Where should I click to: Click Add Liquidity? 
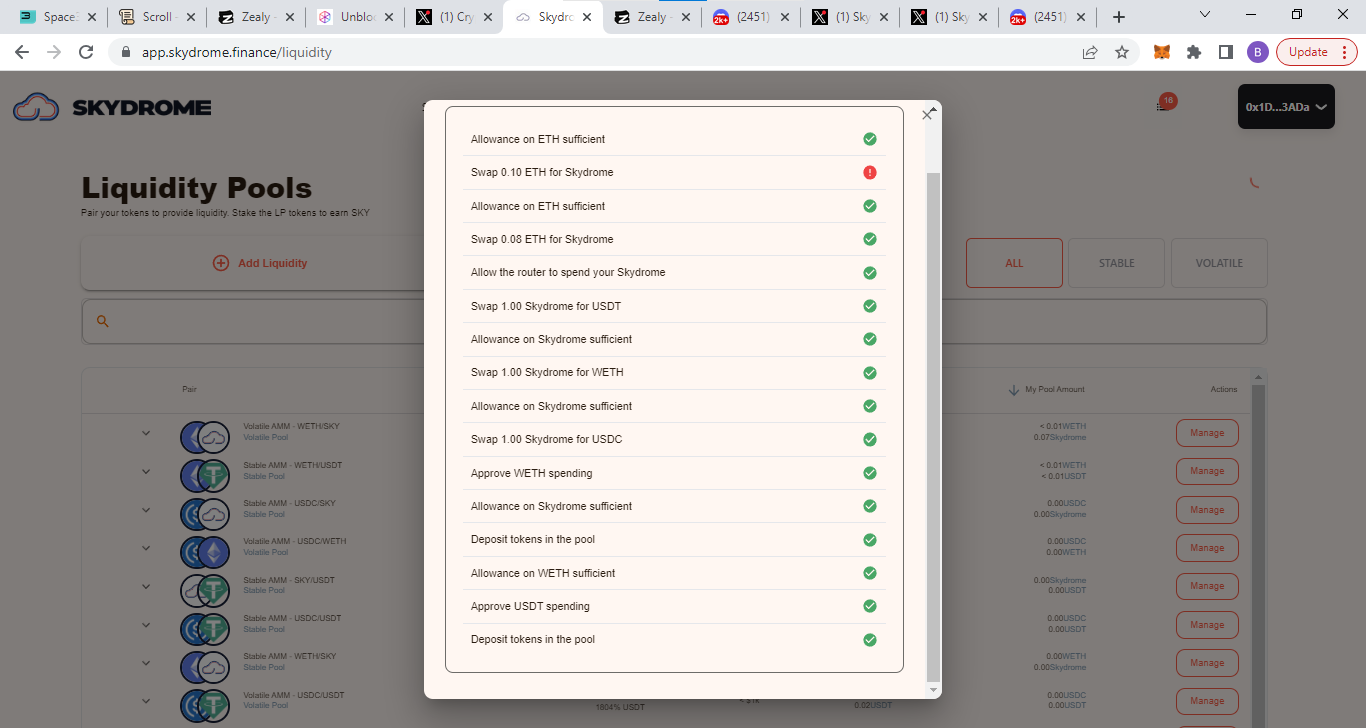(260, 263)
